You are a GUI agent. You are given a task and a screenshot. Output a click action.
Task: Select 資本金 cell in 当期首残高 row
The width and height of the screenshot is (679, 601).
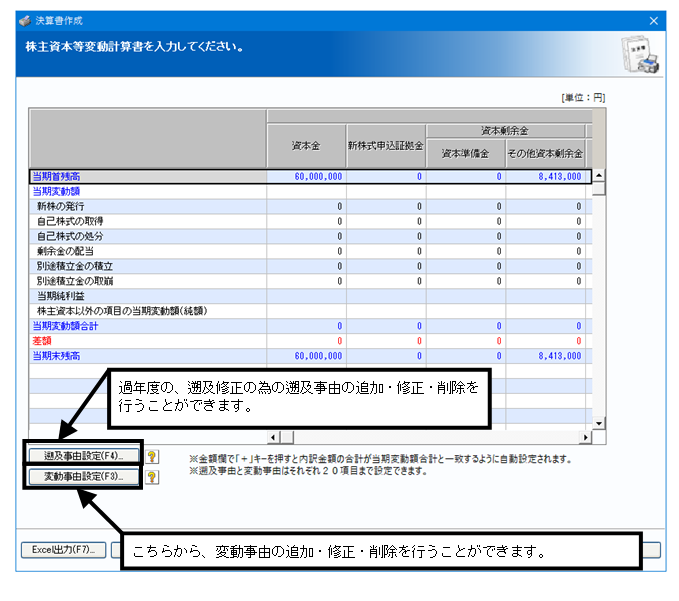[307, 176]
